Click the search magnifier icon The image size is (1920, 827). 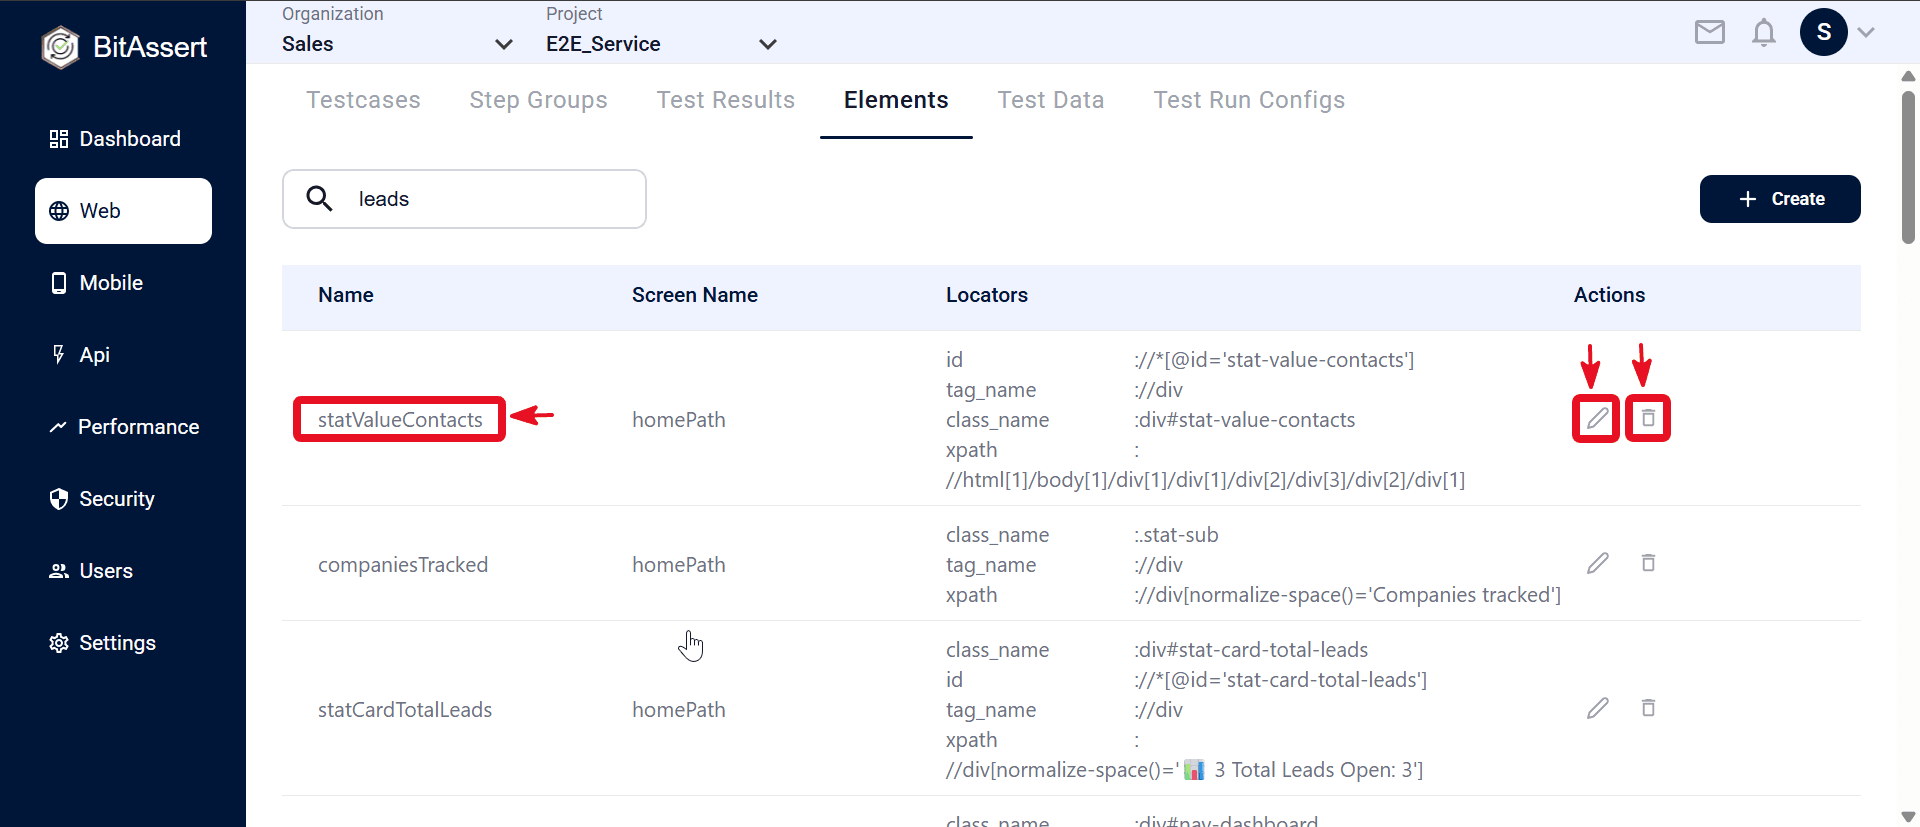tap(319, 198)
